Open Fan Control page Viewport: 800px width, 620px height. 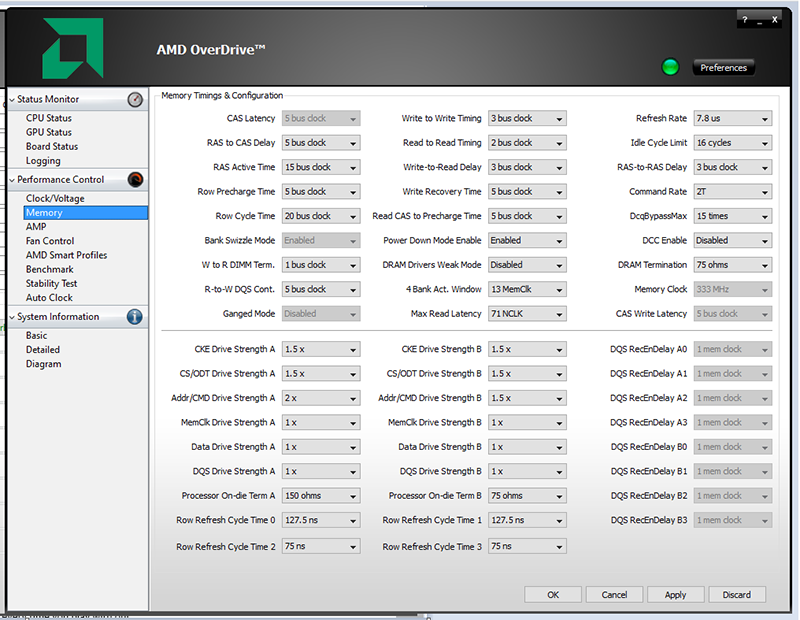click(x=50, y=241)
